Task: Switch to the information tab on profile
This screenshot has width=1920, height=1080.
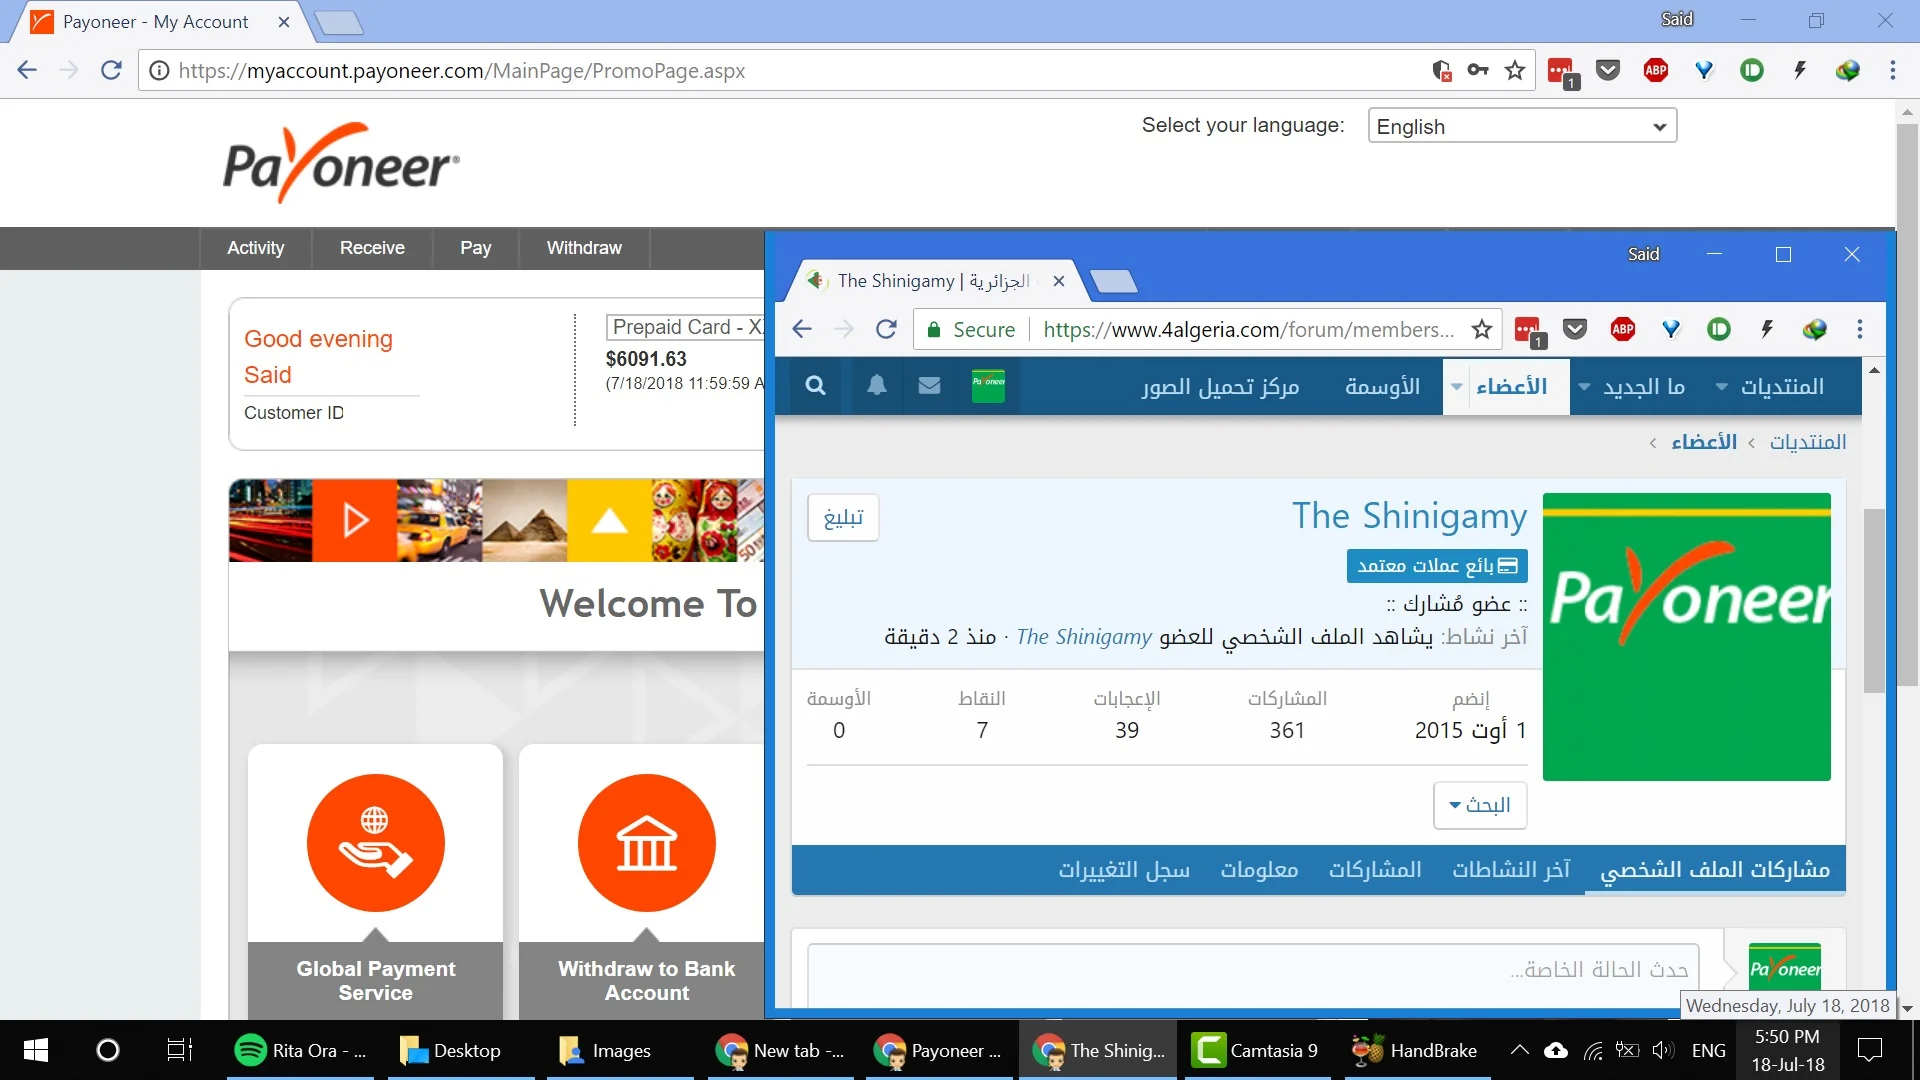Action: click(1259, 870)
